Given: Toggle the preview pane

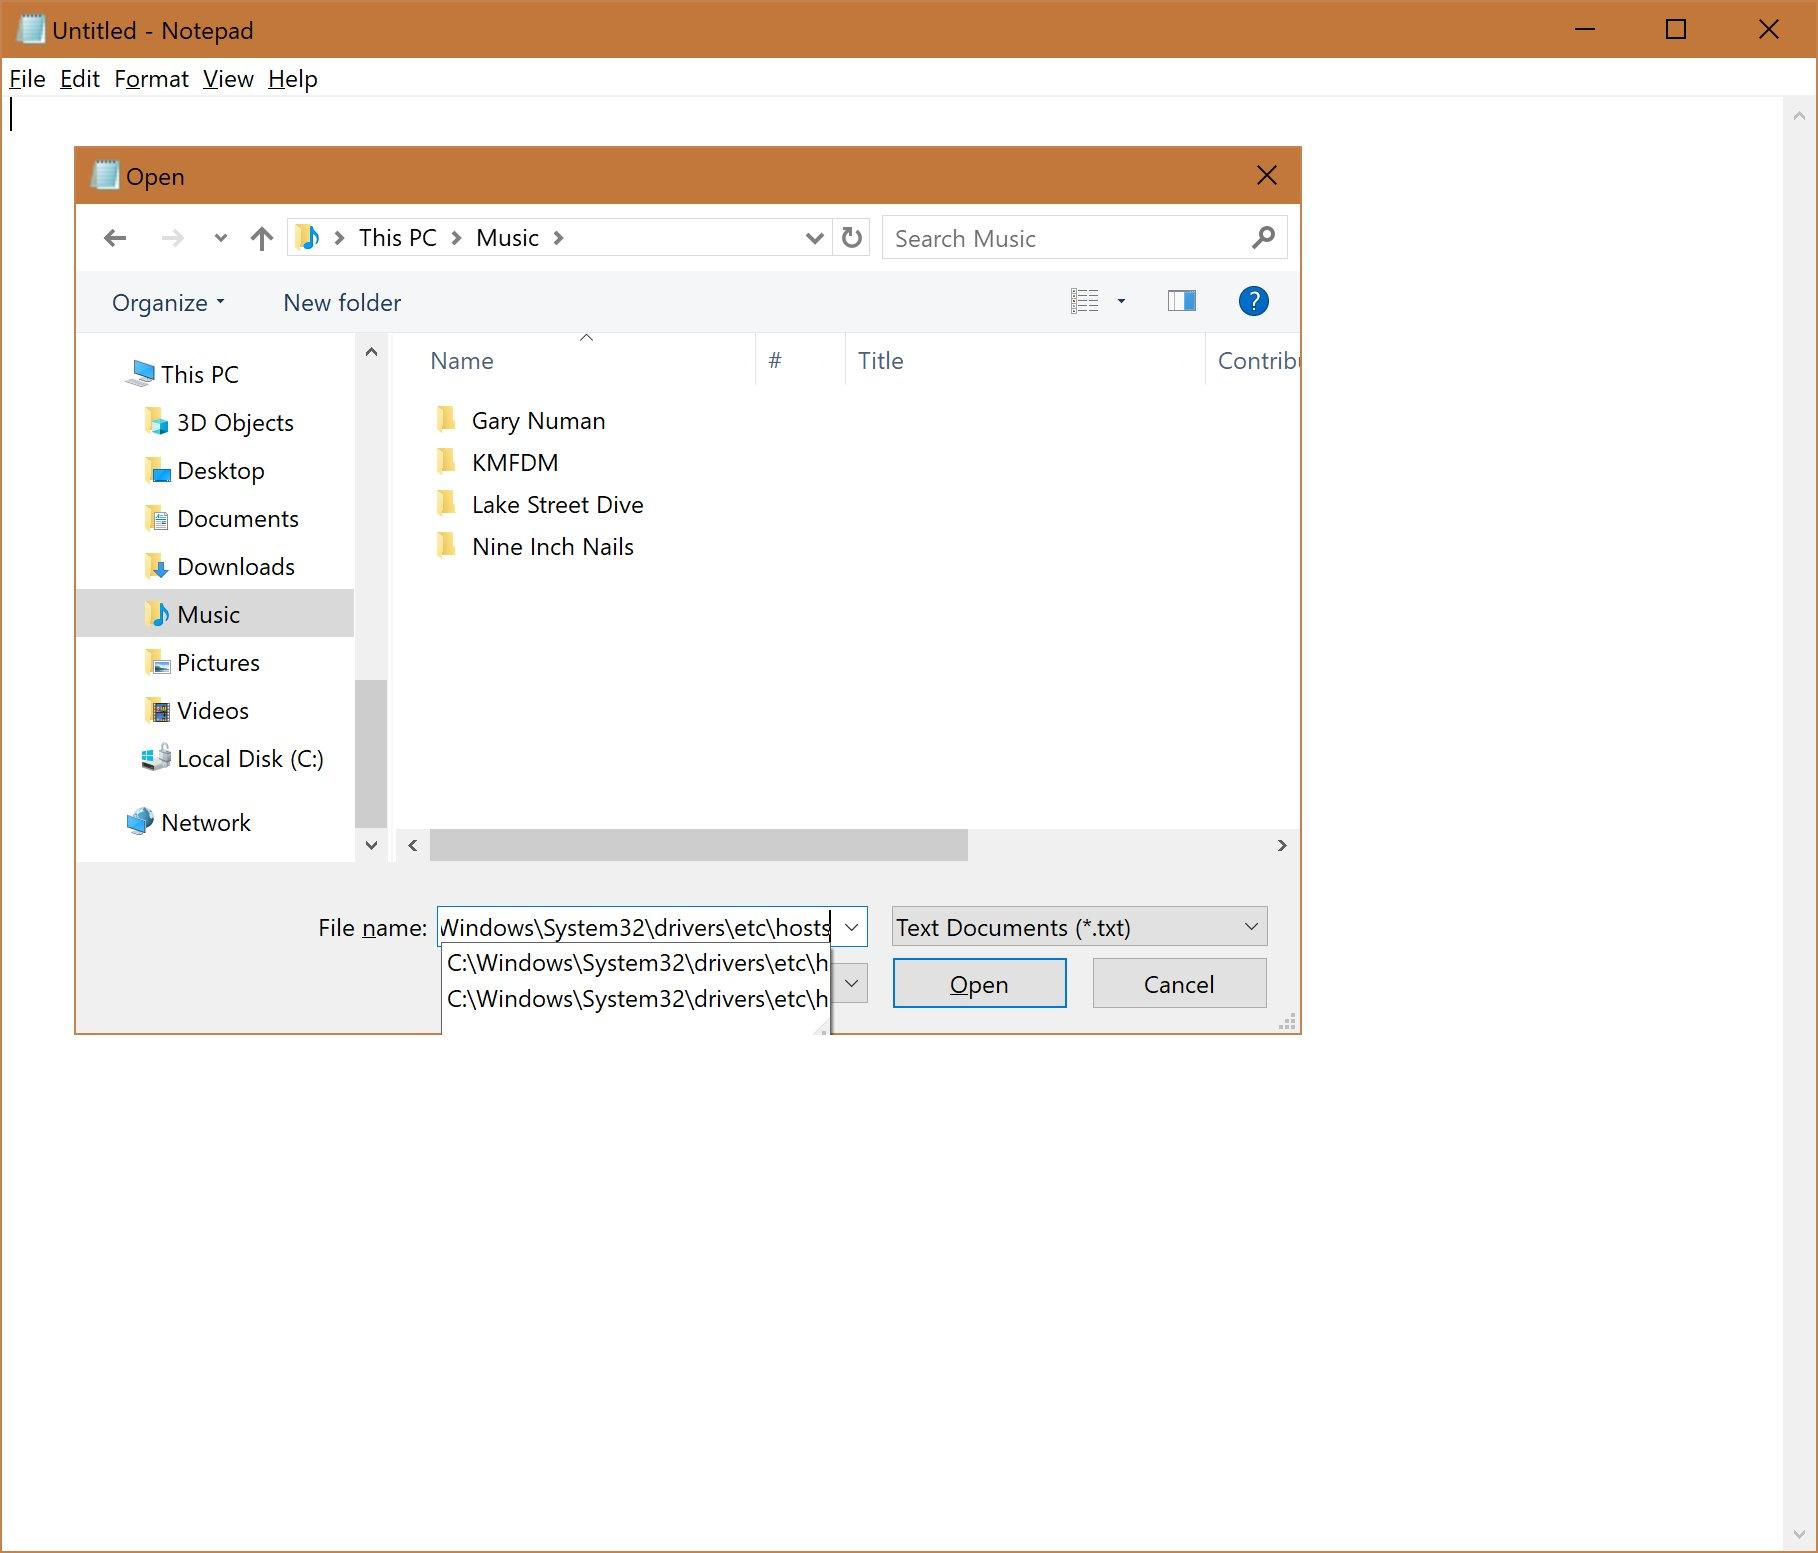Looking at the screenshot, I should click(1181, 301).
